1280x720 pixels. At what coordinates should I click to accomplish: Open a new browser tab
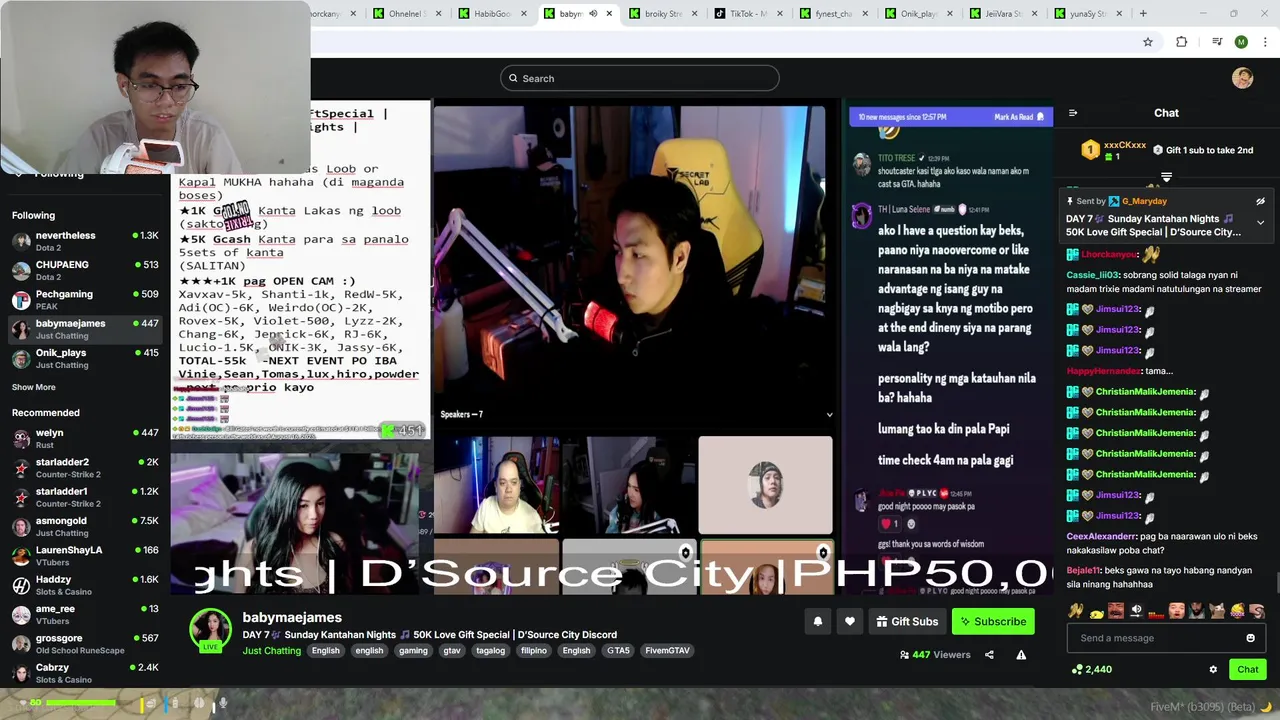[x=1143, y=14]
